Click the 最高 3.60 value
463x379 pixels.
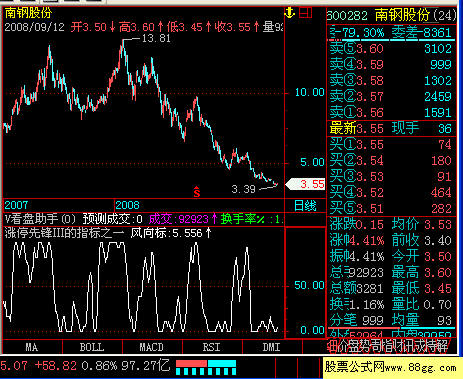tap(422, 272)
